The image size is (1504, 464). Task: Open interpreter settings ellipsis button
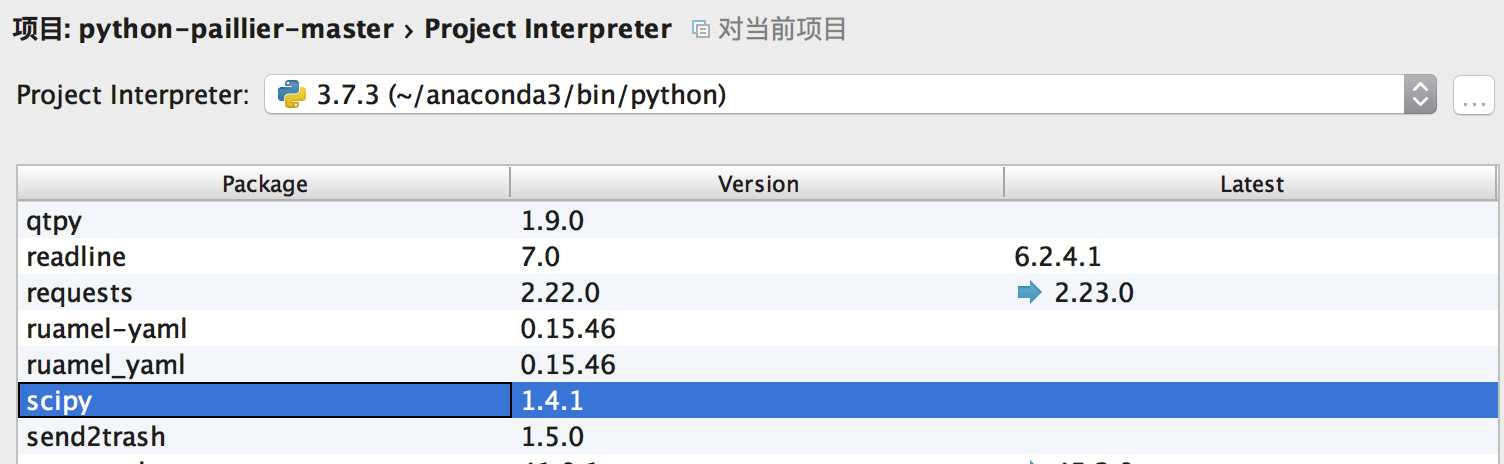[1473, 96]
